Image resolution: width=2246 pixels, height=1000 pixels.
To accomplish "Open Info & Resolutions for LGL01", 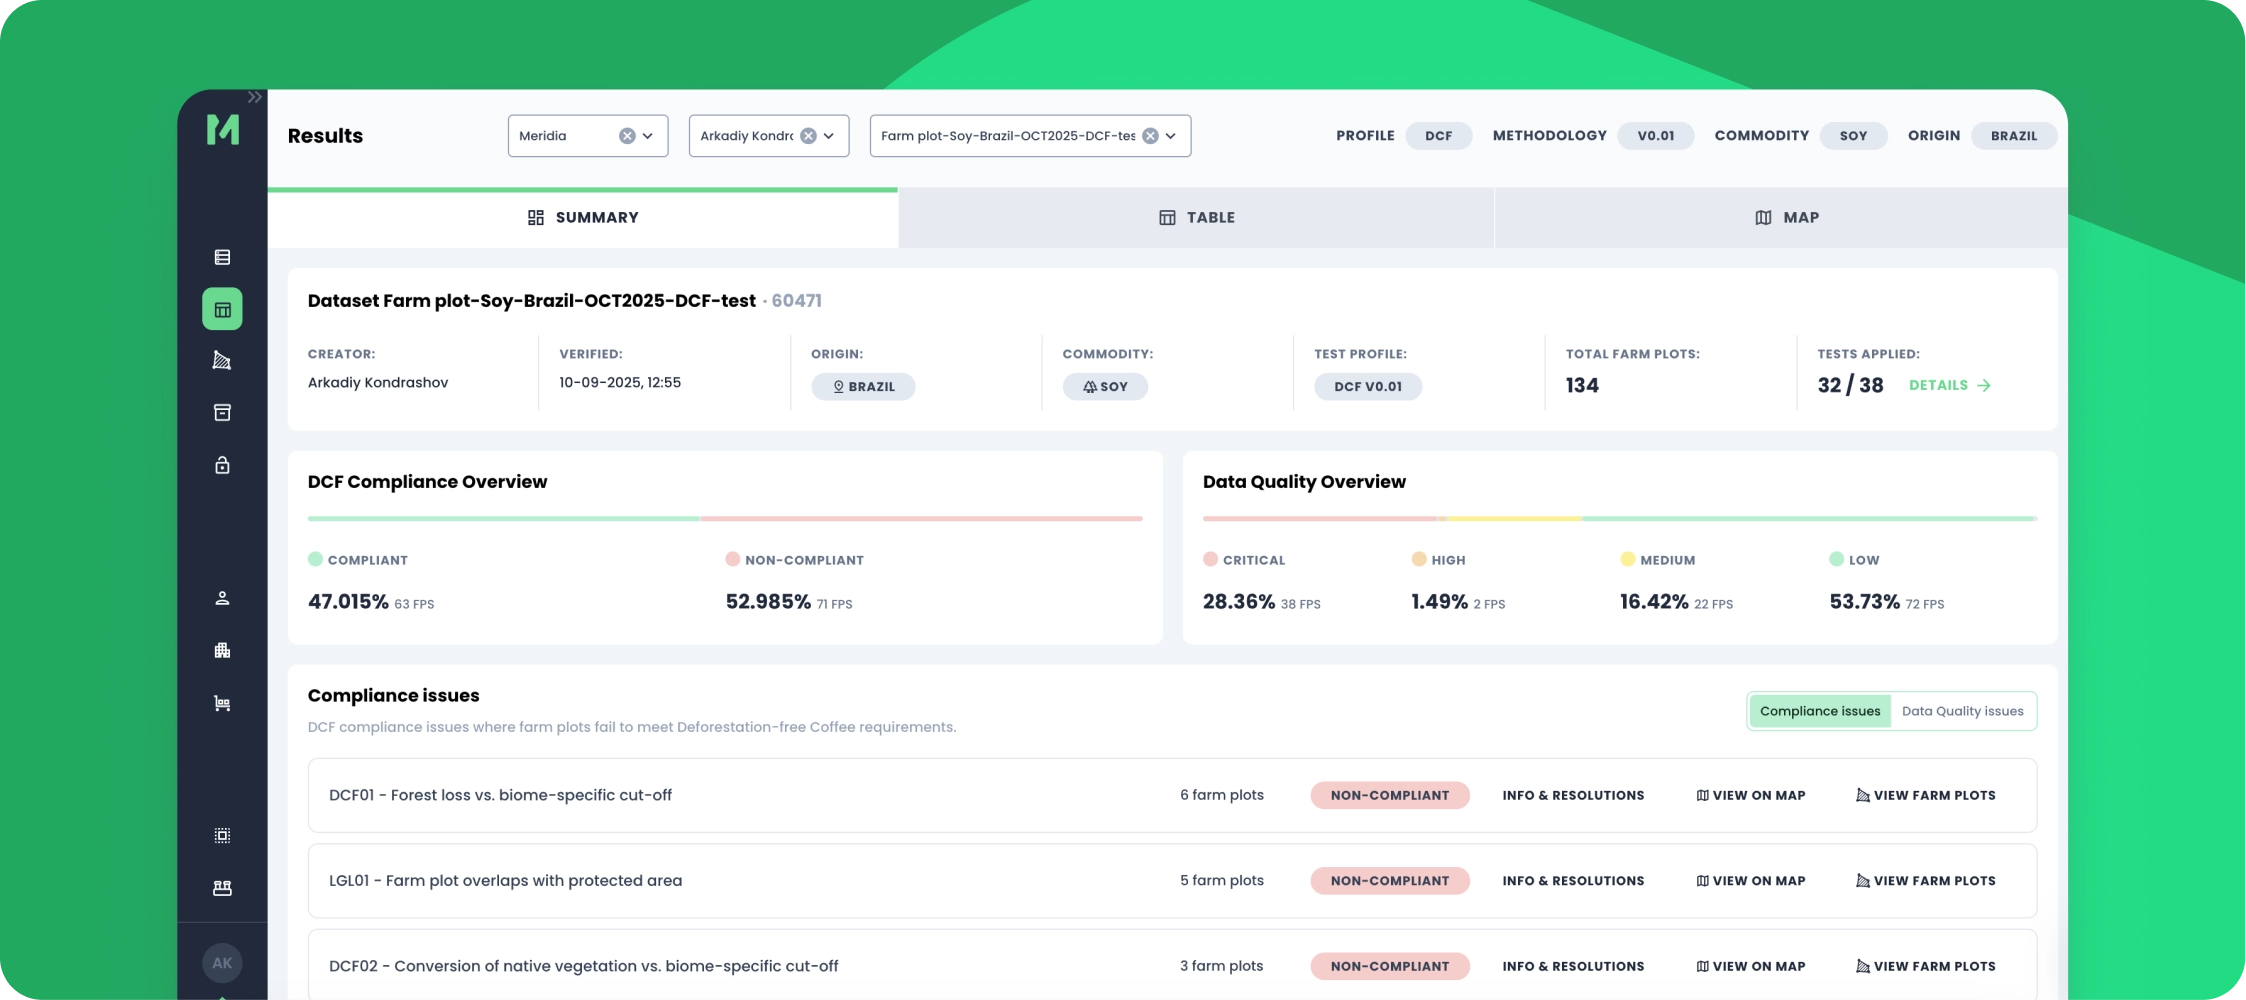I will click(x=1573, y=881).
